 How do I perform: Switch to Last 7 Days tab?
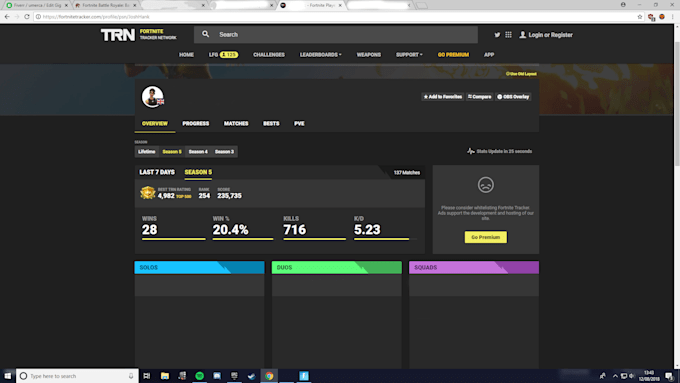157,172
